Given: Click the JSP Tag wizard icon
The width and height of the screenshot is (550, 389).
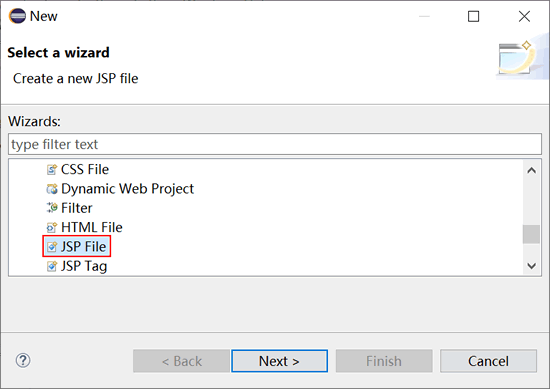Looking at the screenshot, I should [x=52, y=266].
